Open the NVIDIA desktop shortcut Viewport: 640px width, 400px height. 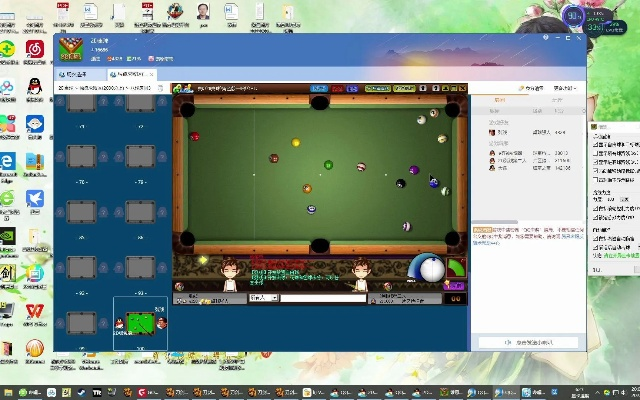8,237
